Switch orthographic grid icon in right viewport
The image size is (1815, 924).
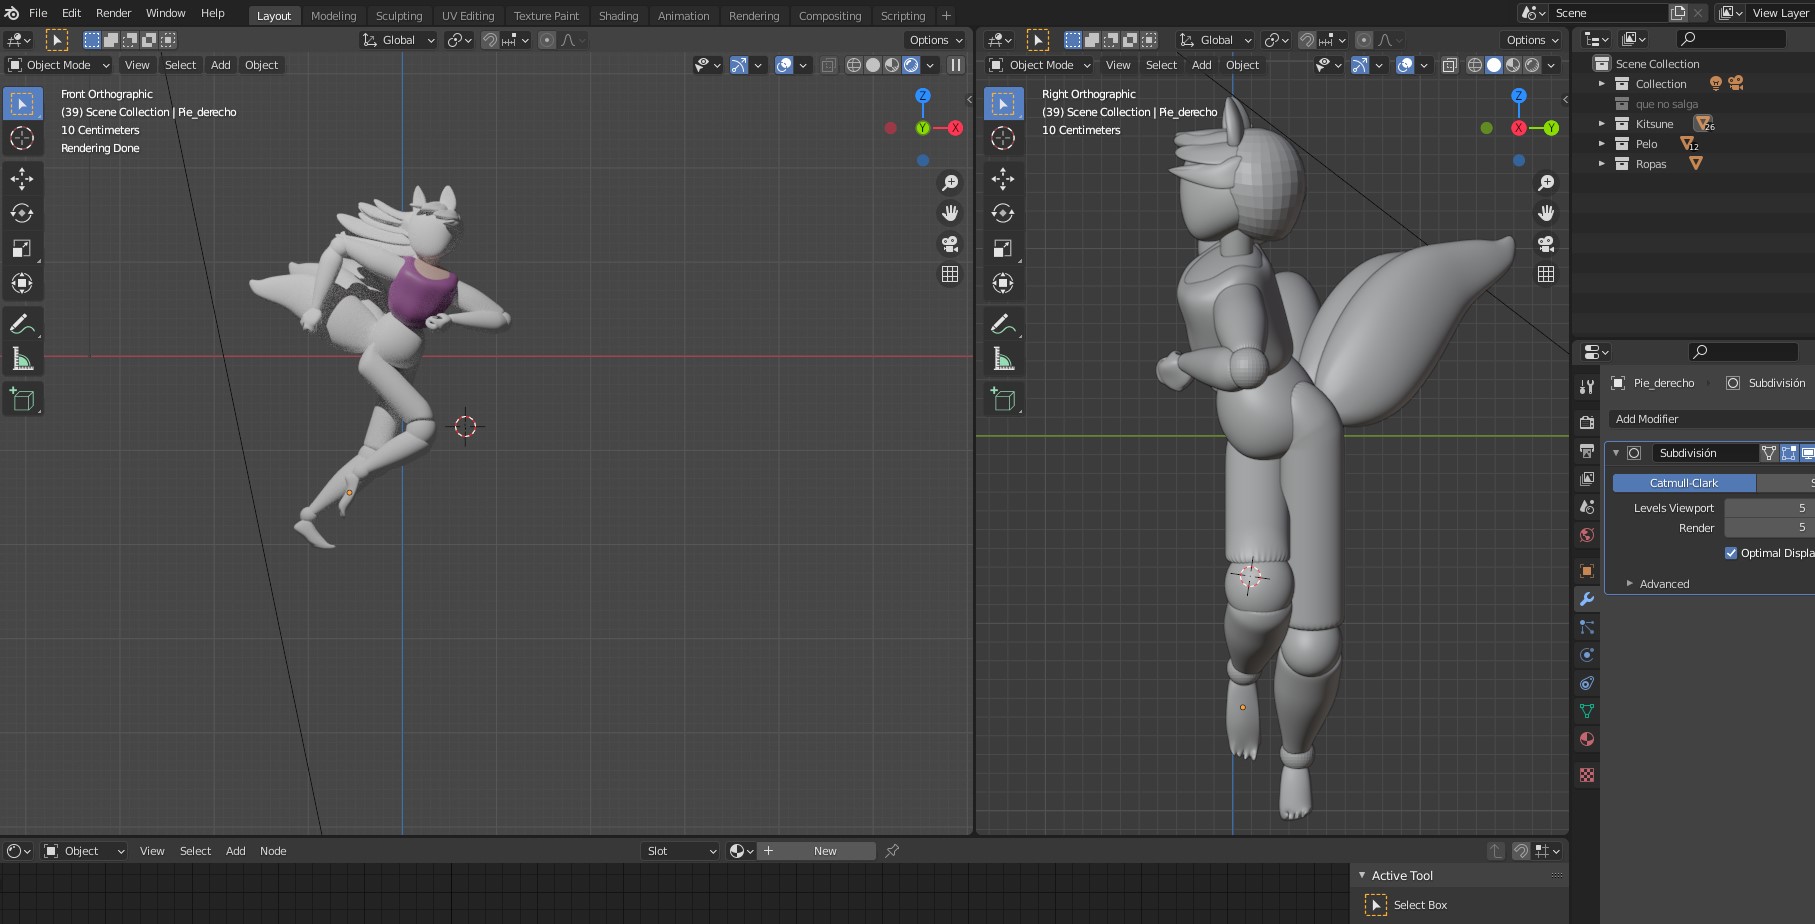[1546, 274]
